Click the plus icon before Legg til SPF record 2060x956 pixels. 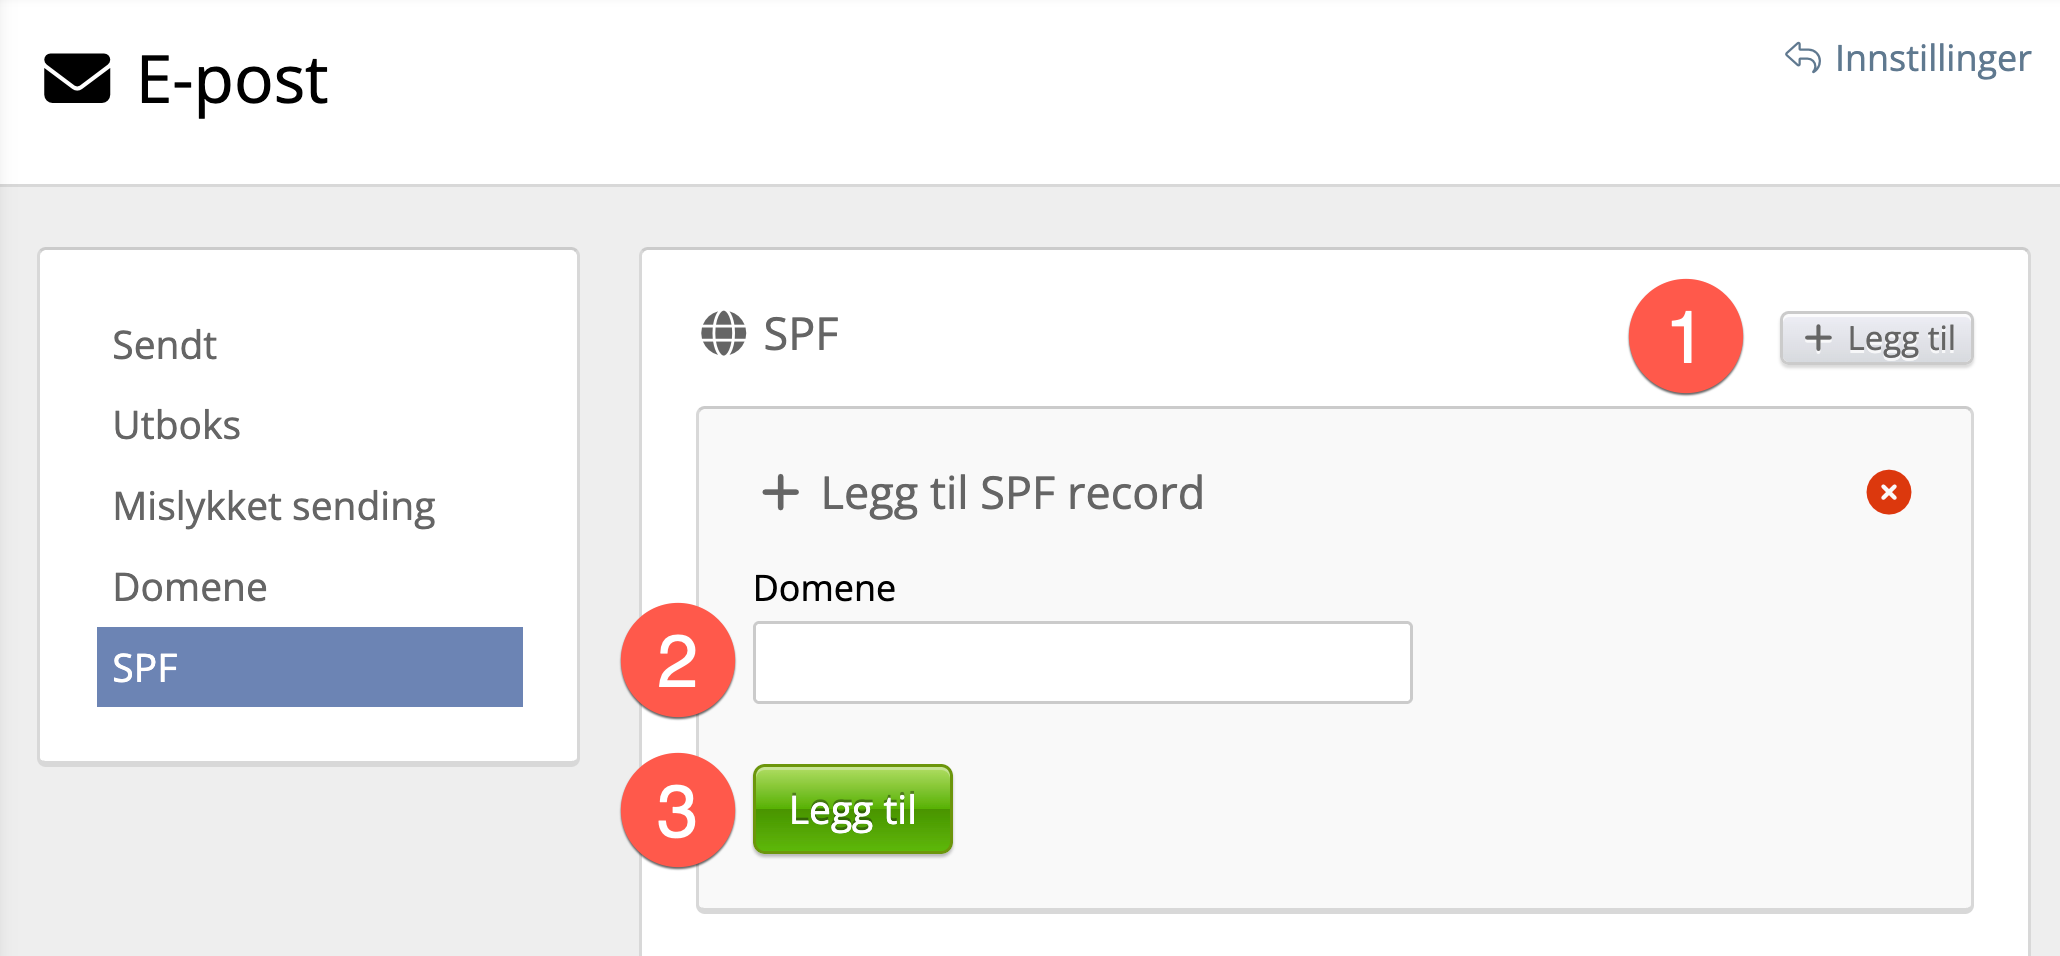(780, 493)
